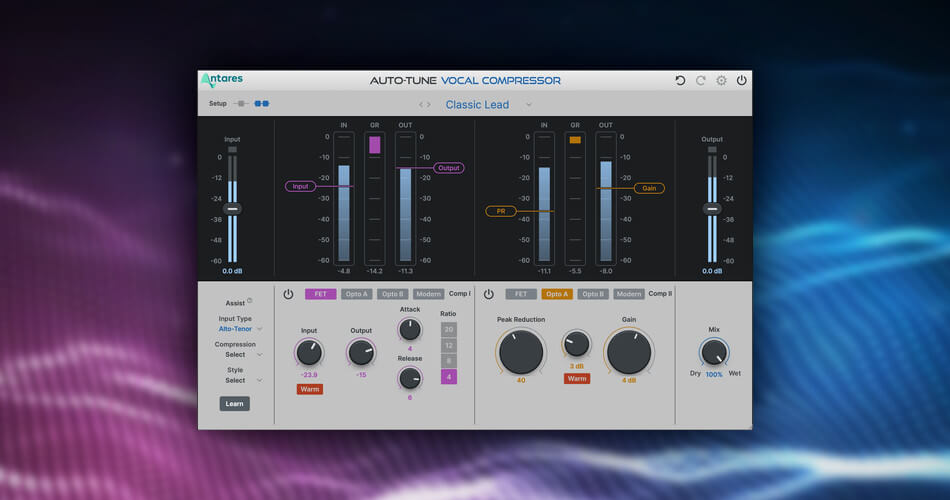
Task: Select ratio 20 on Comp I
Action: [449, 330]
